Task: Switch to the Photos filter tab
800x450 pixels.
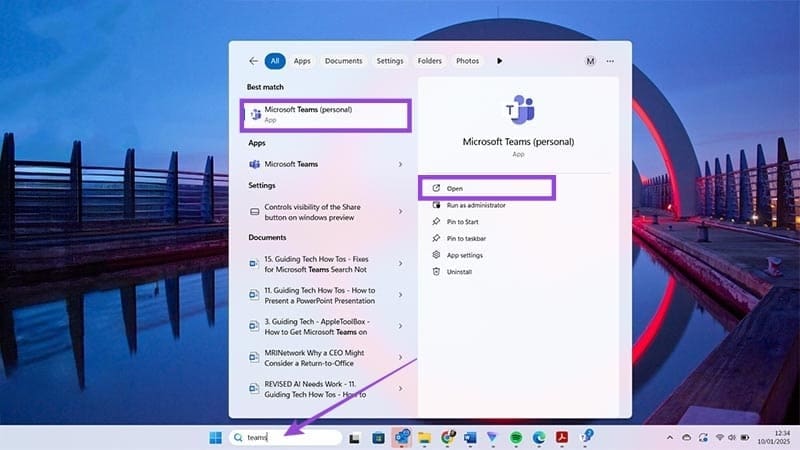Action: 467,61
